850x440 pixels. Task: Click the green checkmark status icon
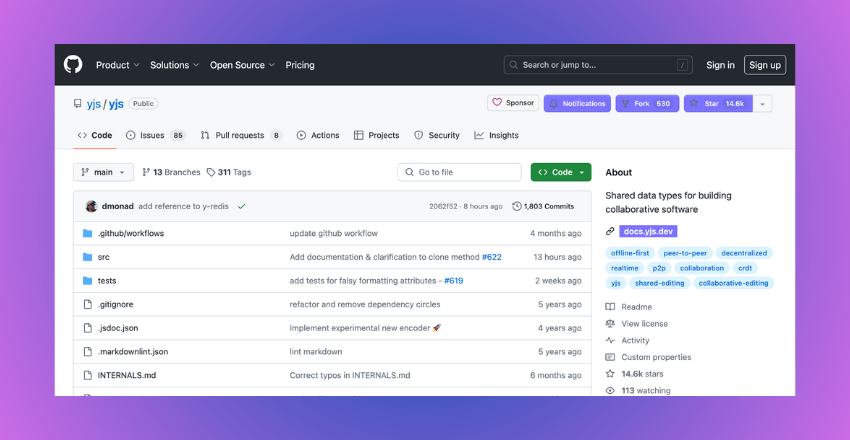(242, 206)
